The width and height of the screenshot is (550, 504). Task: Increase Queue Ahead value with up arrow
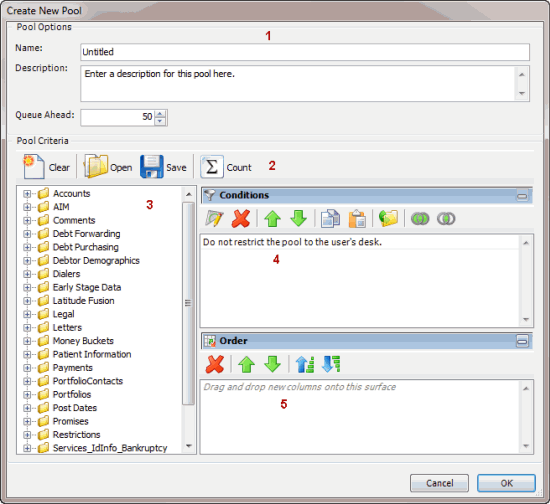(x=160, y=114)
